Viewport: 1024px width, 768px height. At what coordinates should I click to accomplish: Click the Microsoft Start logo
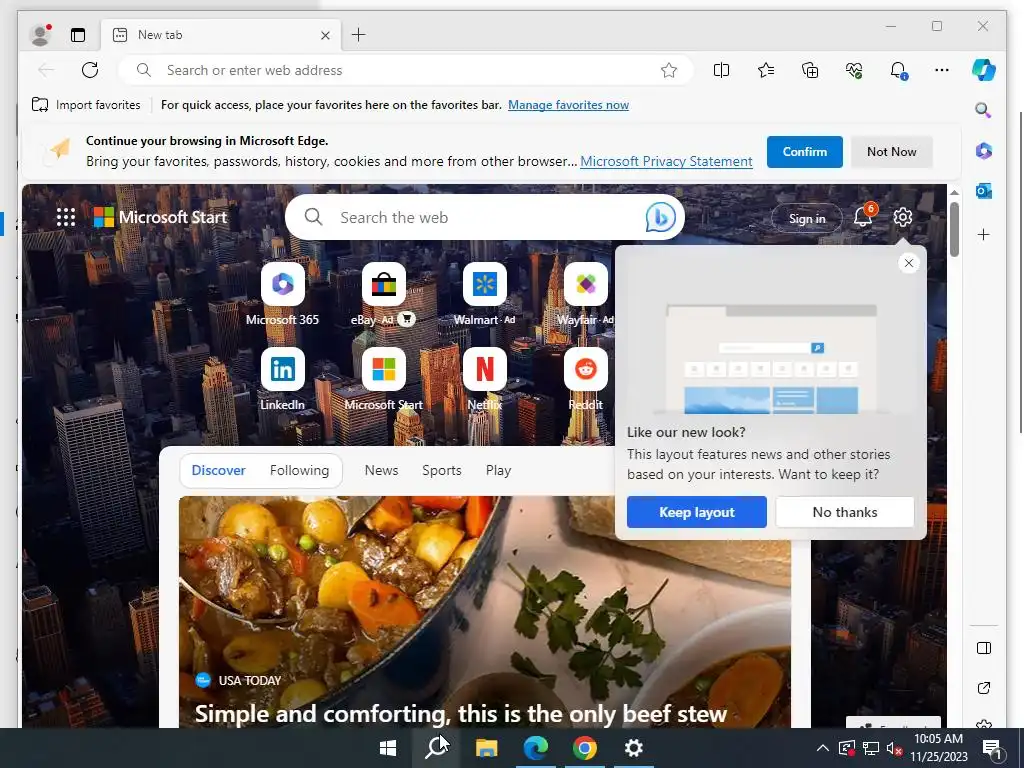161,217
